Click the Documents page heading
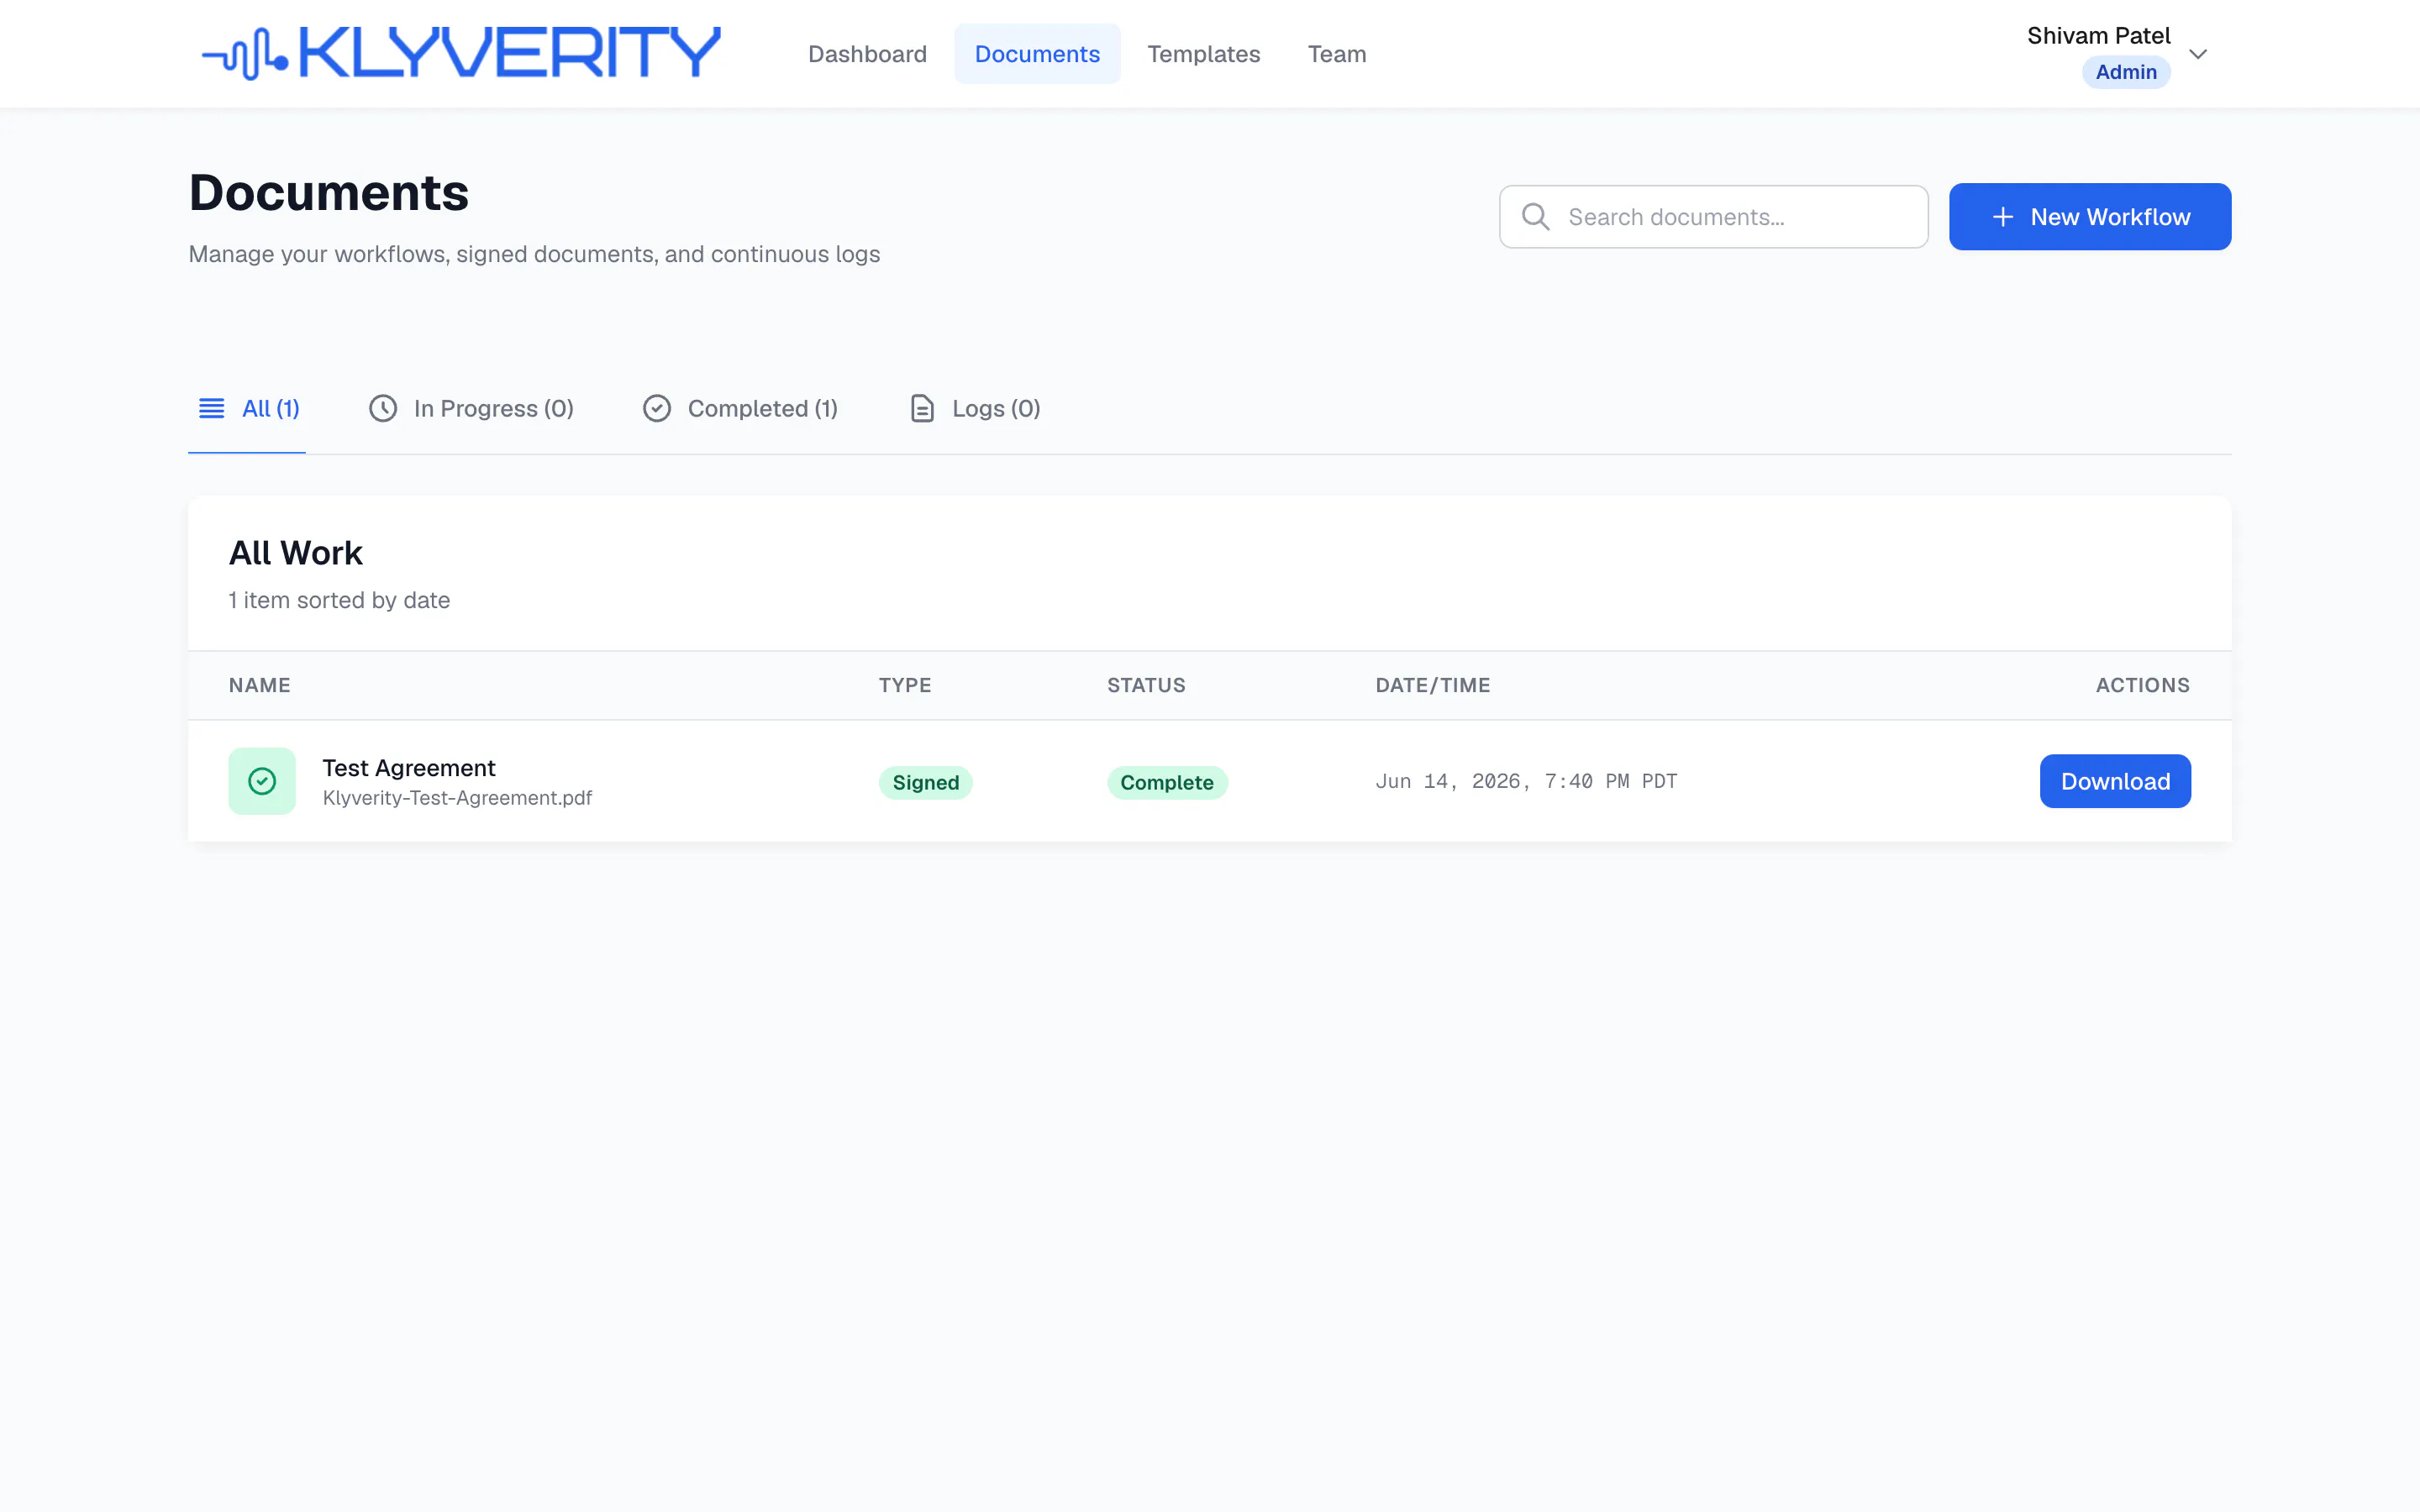 (x=329, y=193)
